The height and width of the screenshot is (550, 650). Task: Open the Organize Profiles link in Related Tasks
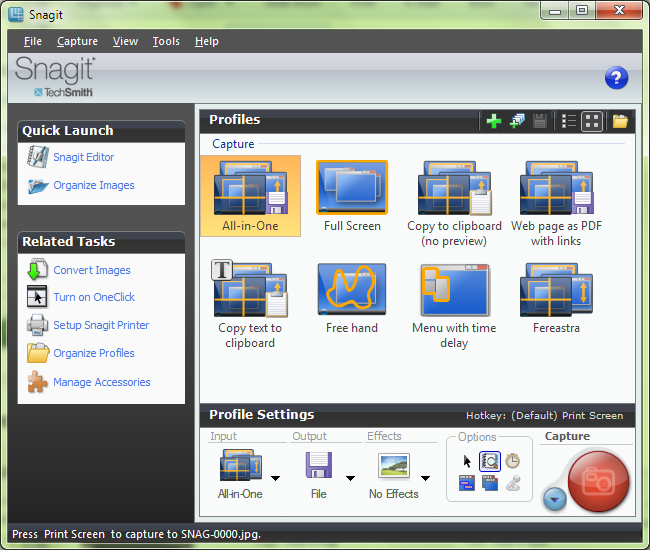[94, 353]
